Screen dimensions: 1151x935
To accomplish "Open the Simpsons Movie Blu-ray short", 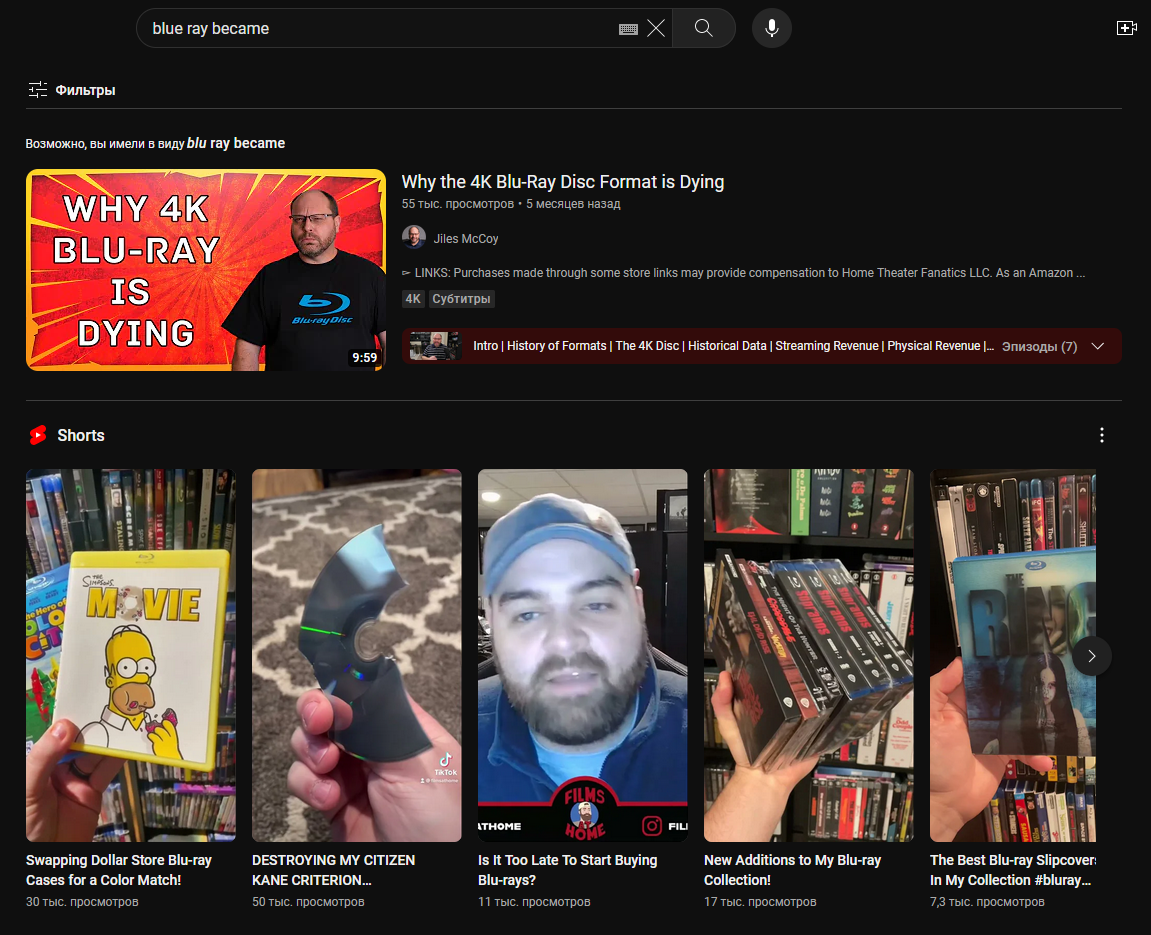I will click(x=131, y=655).
